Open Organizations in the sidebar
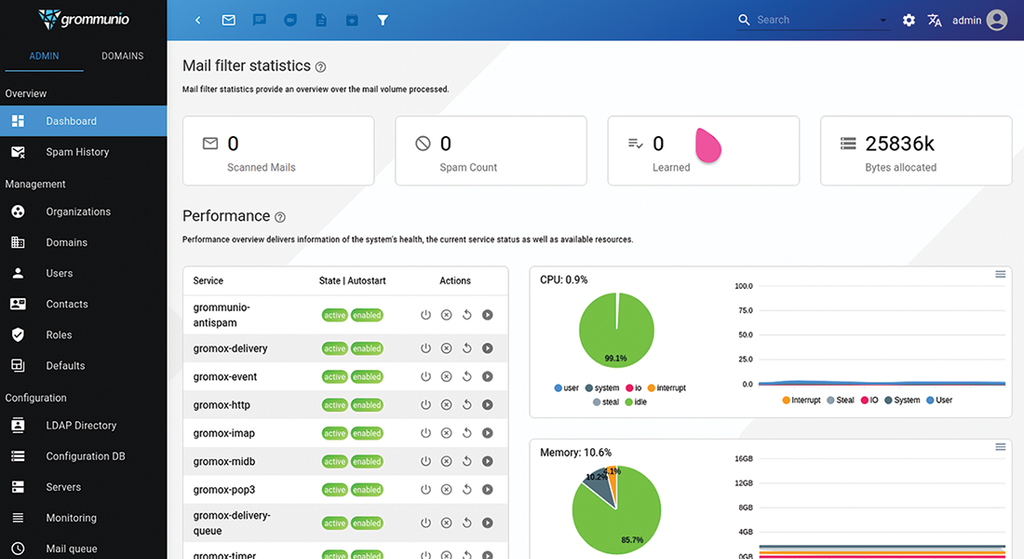1024x559 pixels. coord(84,212)
